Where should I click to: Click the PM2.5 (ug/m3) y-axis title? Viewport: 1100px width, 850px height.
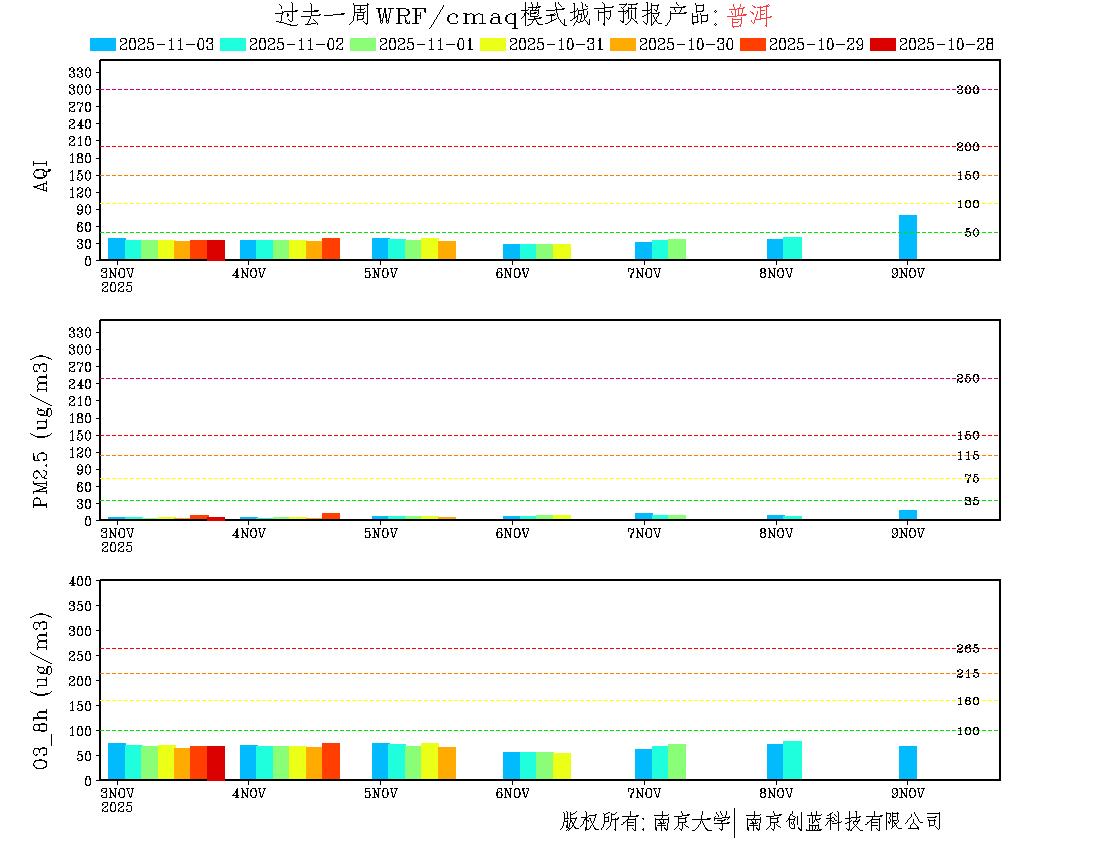coord(42,431)
